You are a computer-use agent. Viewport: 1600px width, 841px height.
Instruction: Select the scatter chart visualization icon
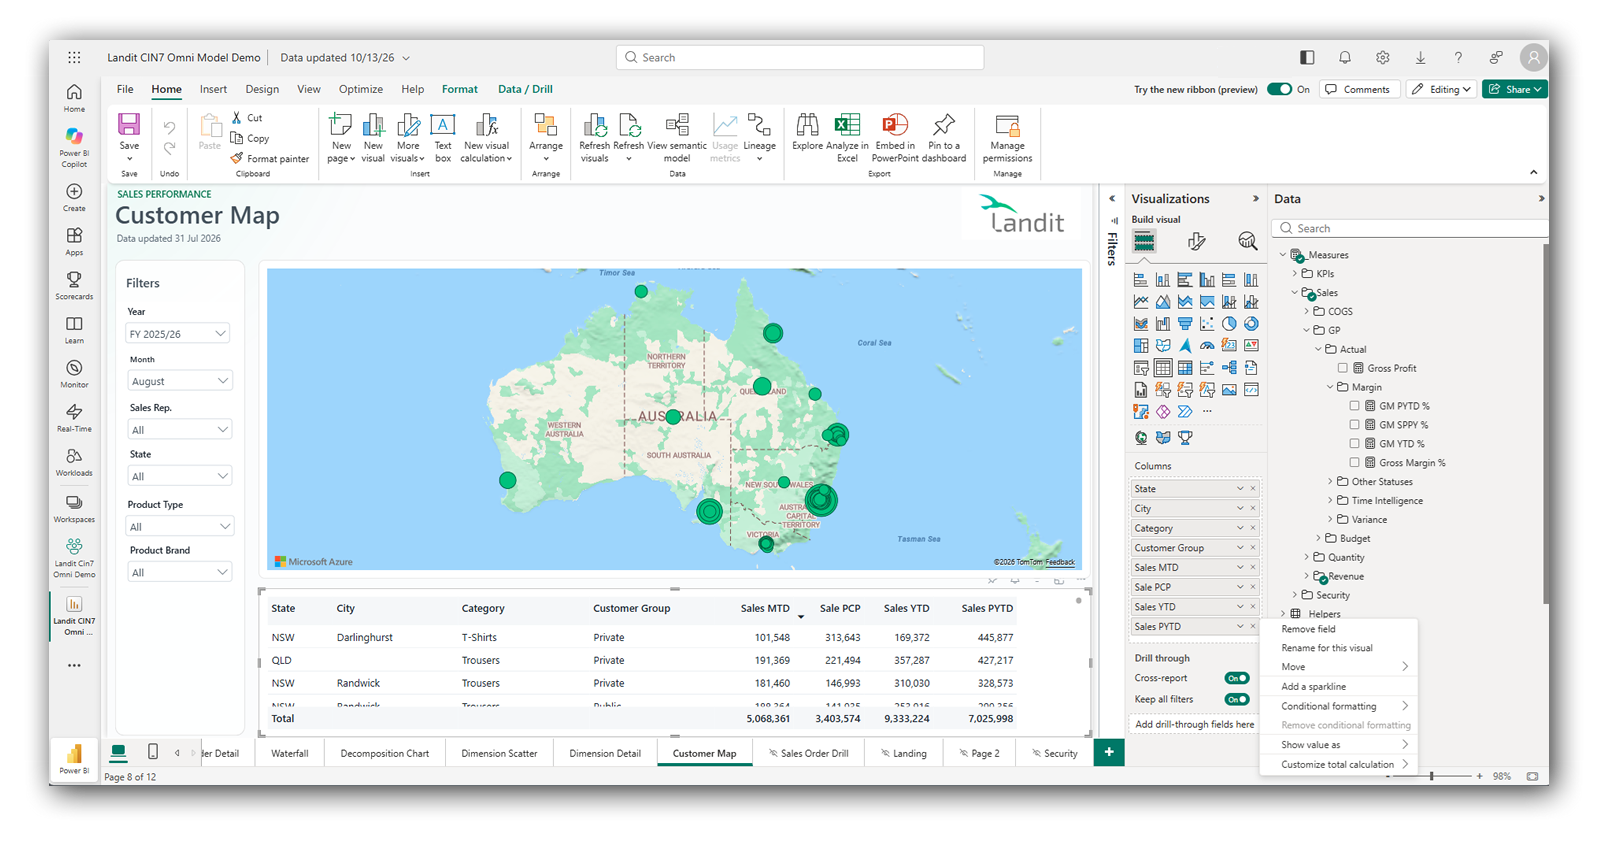[1207, 323]
